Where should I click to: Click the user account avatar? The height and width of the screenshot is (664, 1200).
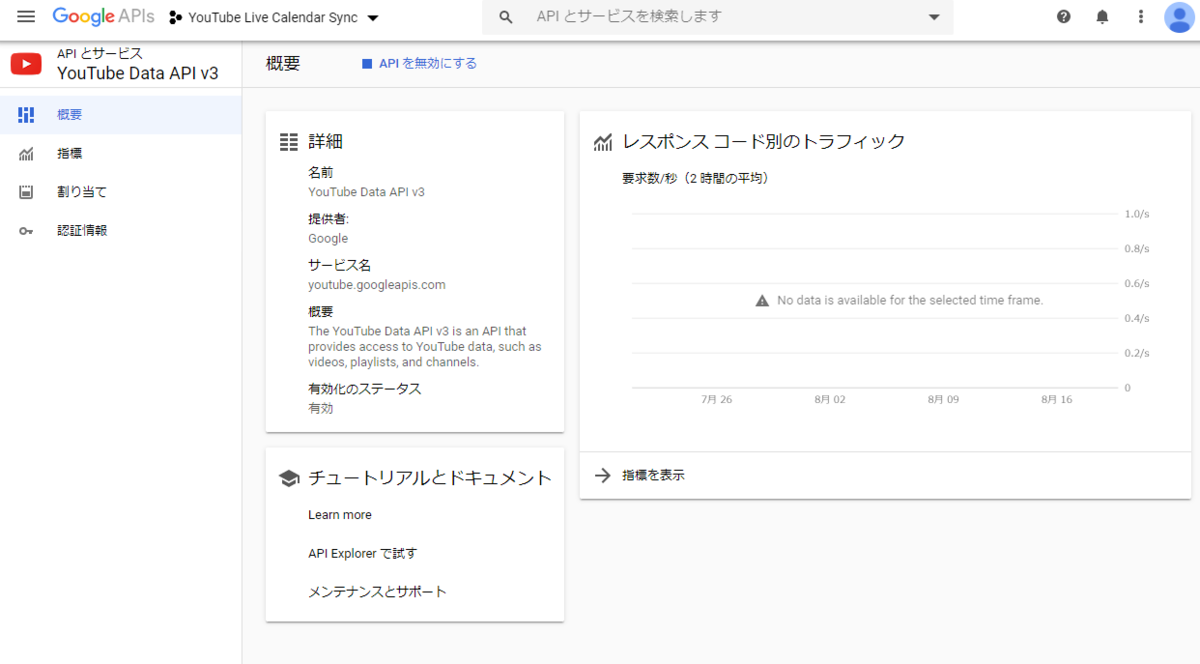(1180, 17)
